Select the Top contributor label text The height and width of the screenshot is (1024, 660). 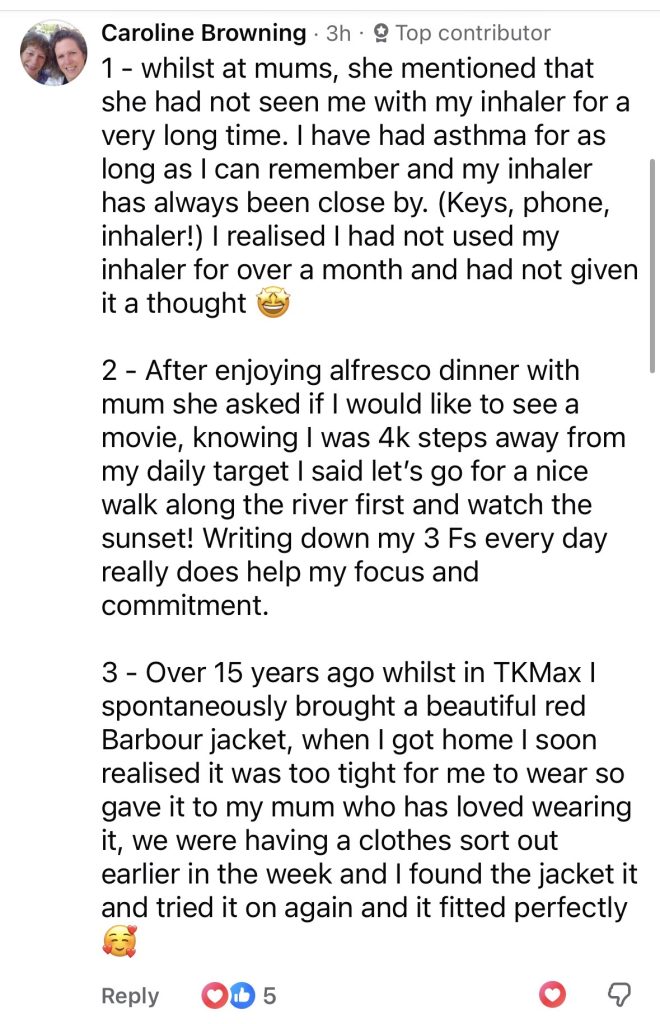point(473,33)
